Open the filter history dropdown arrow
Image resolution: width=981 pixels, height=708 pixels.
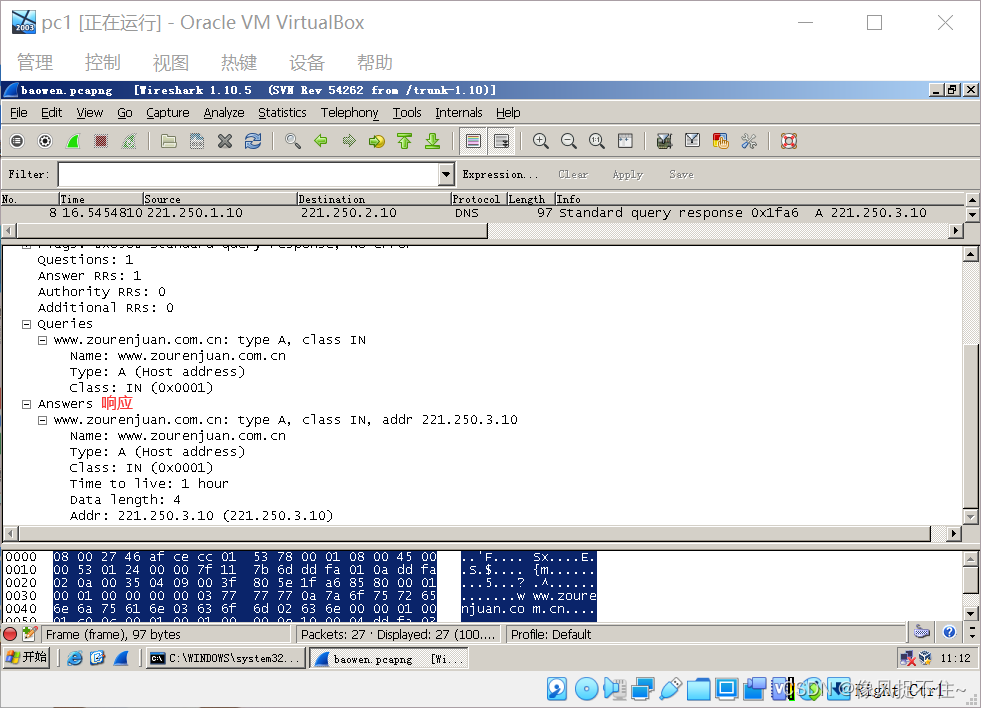(446, 174)
